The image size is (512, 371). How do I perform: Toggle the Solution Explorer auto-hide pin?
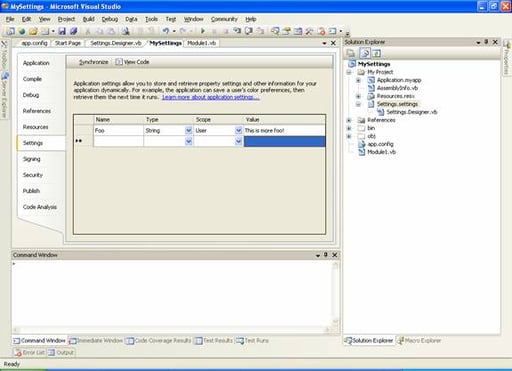click(486, 42)
